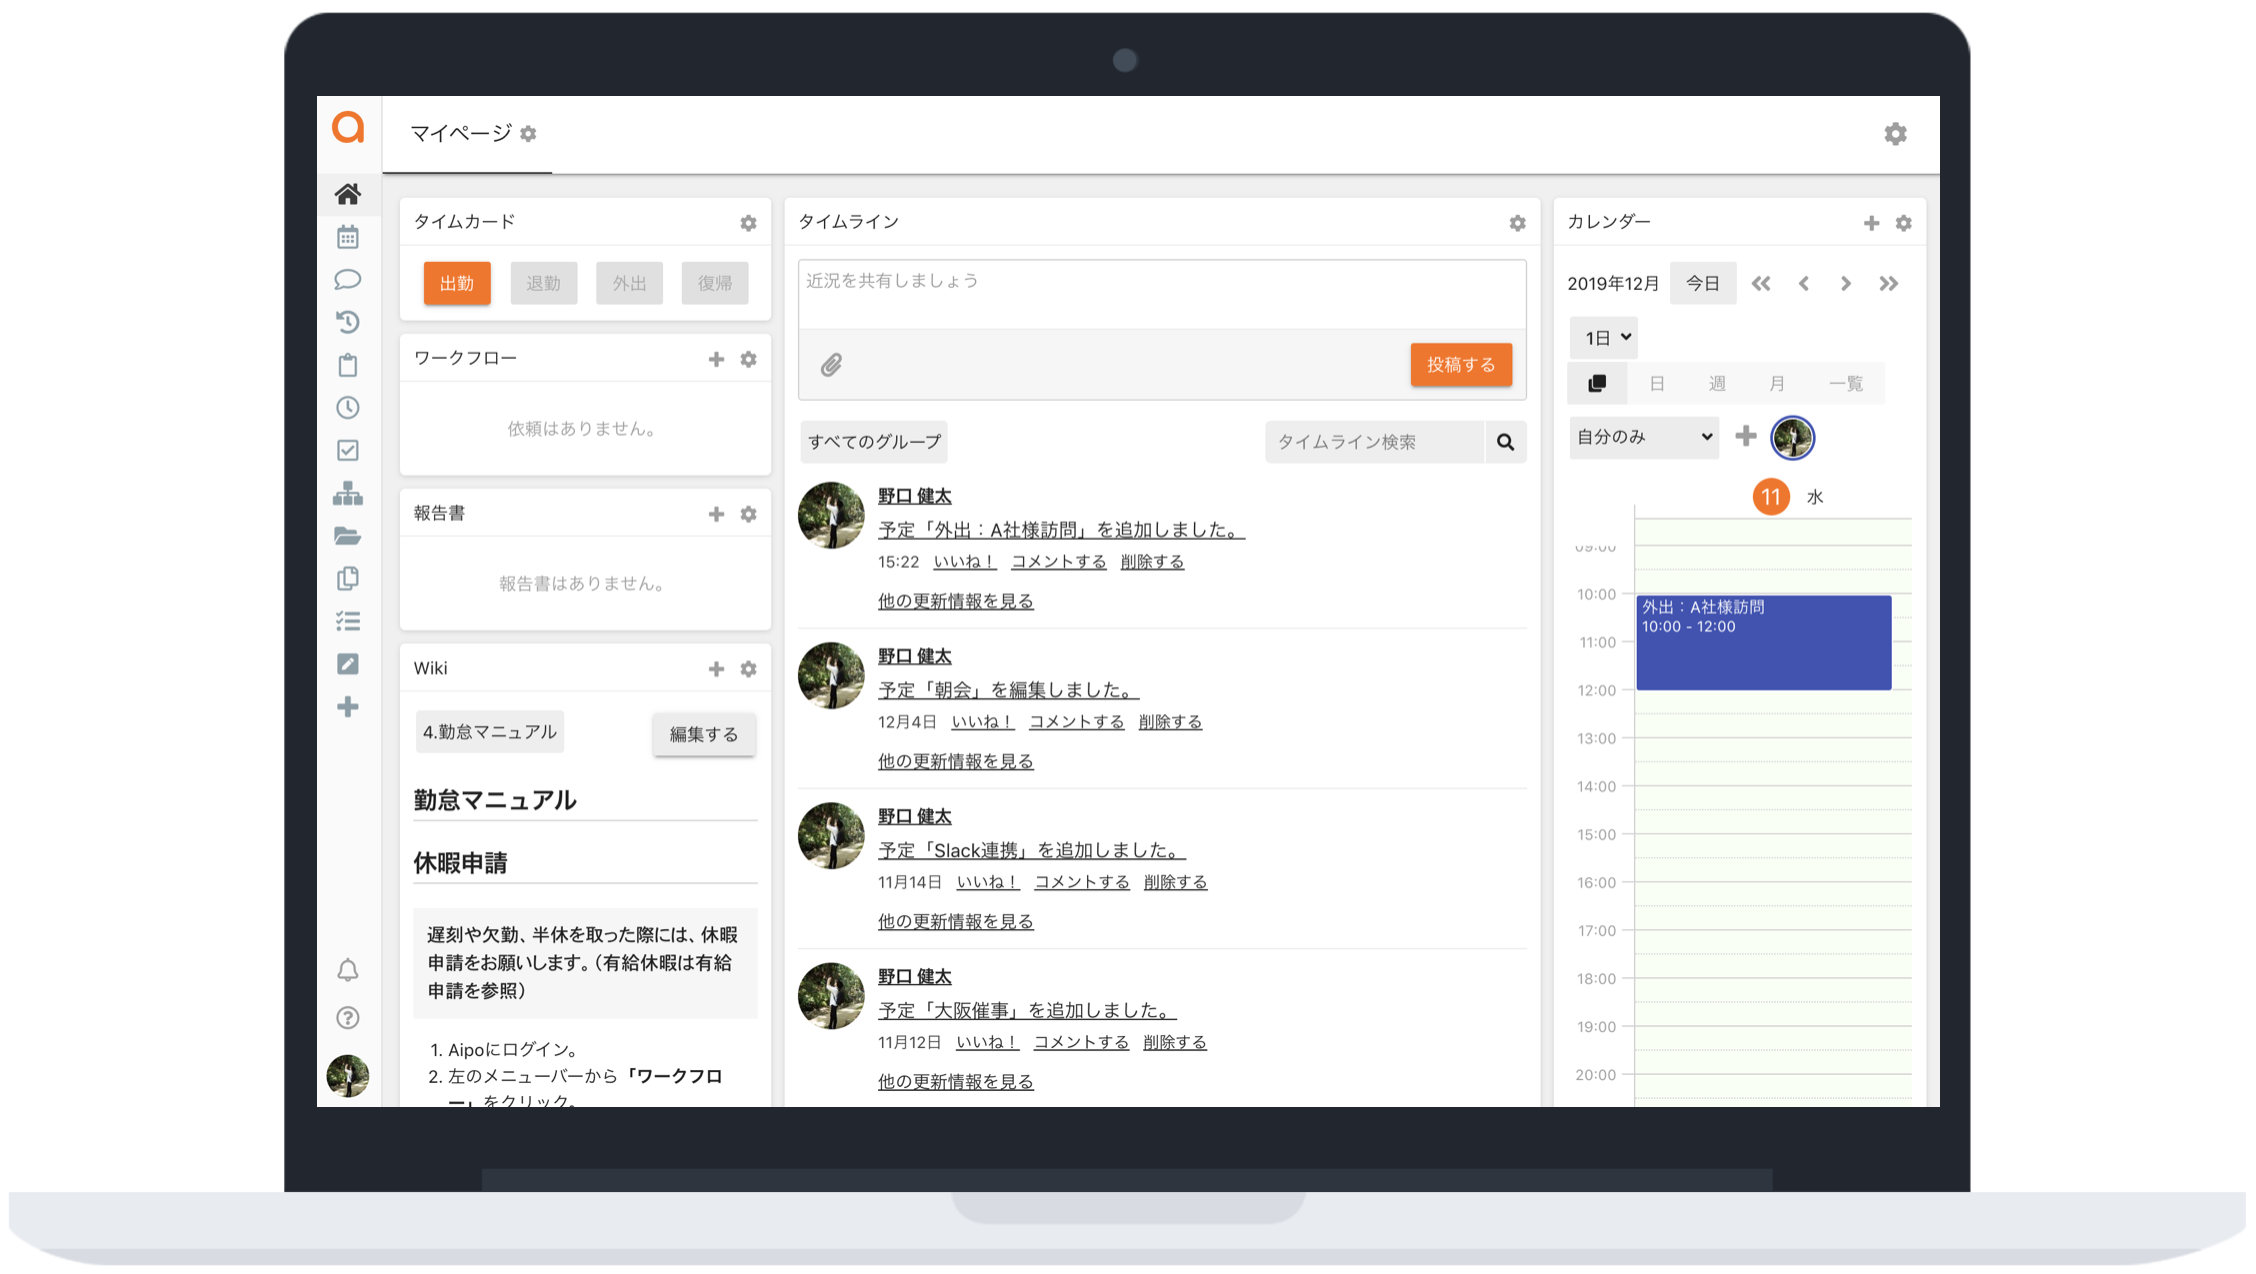Open link 予定「朝会」を編集しました。

click(x=1008, y=690)
